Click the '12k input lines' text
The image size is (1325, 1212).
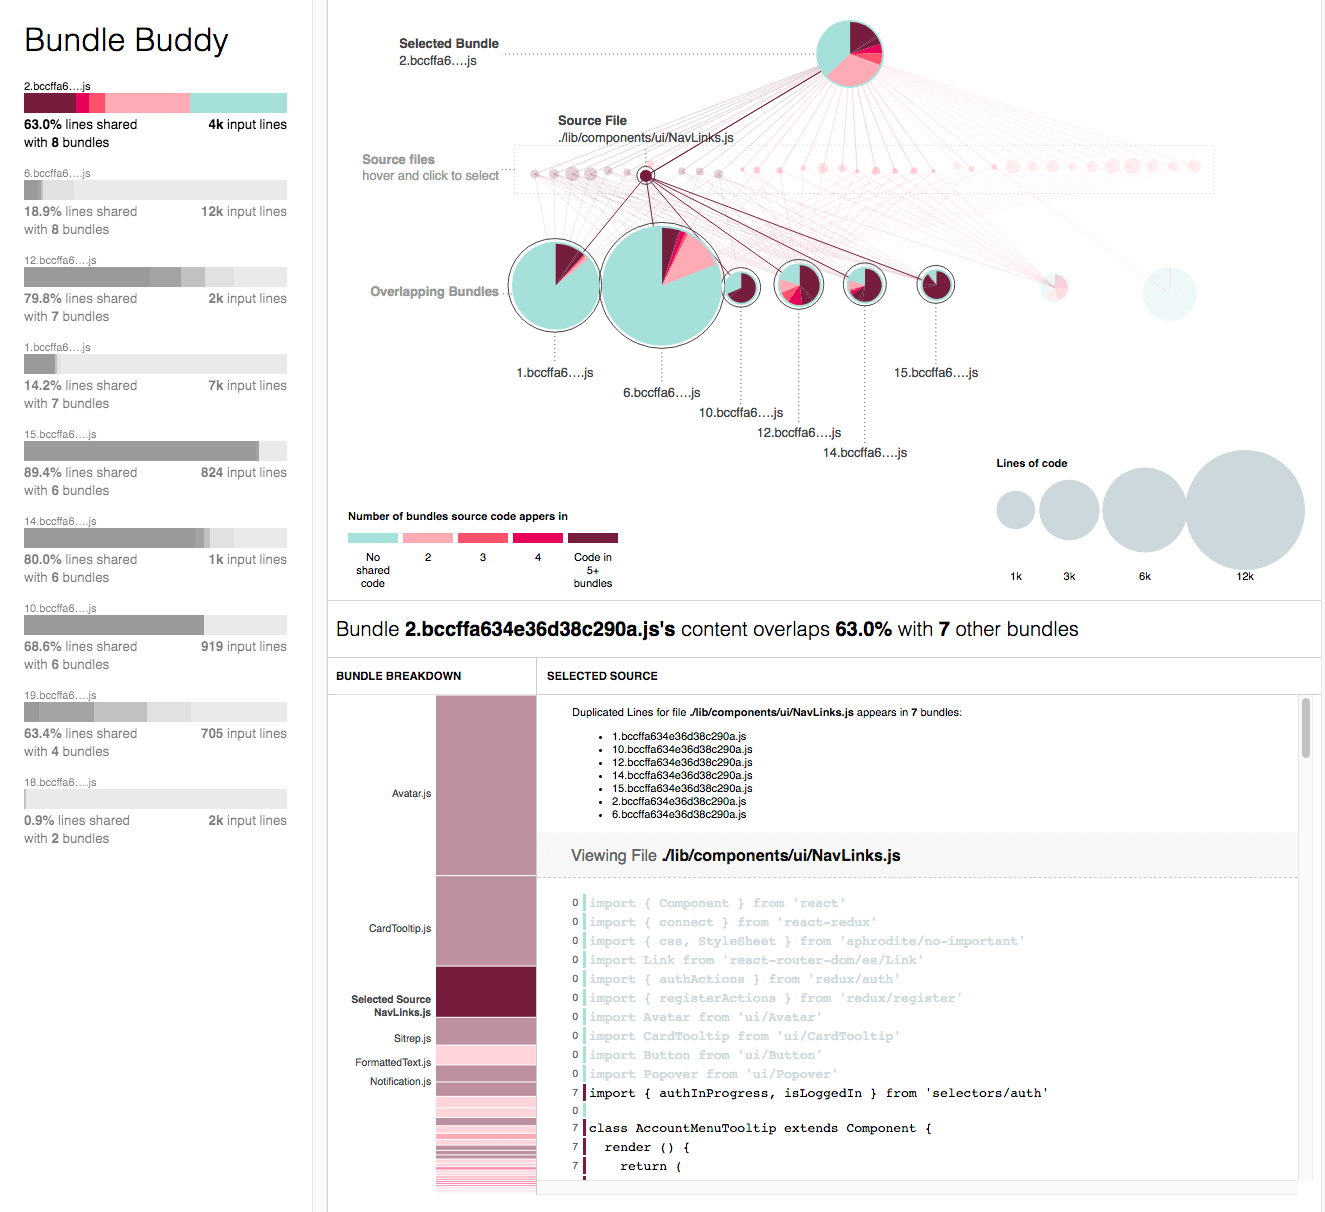(244, 212)
